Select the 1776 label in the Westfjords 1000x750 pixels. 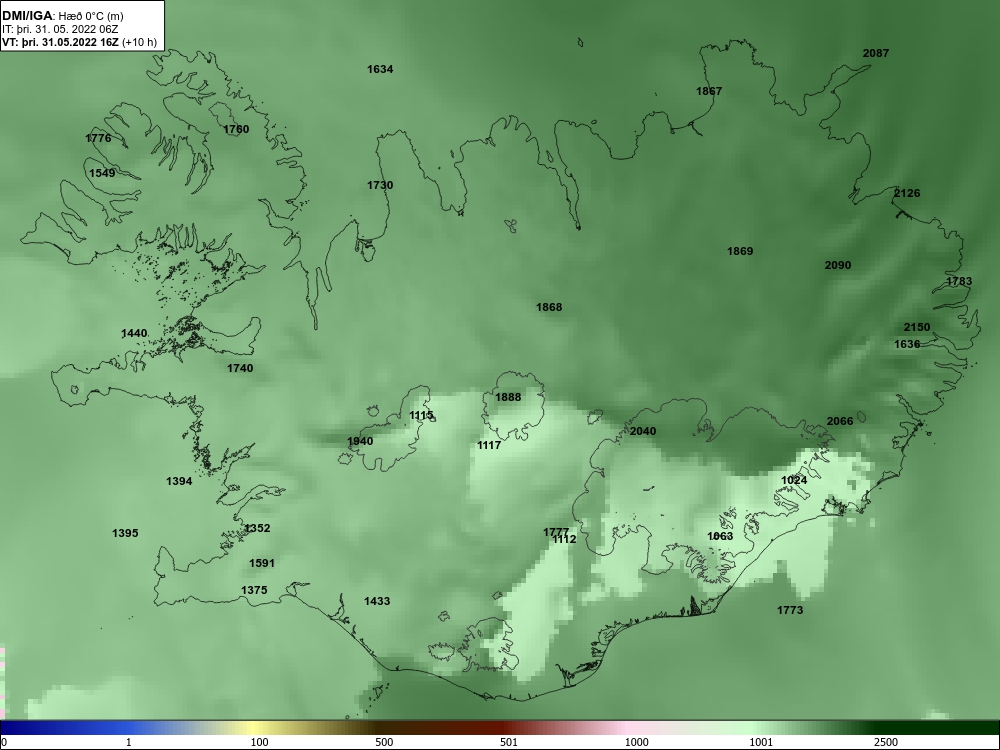click(98, 138)
